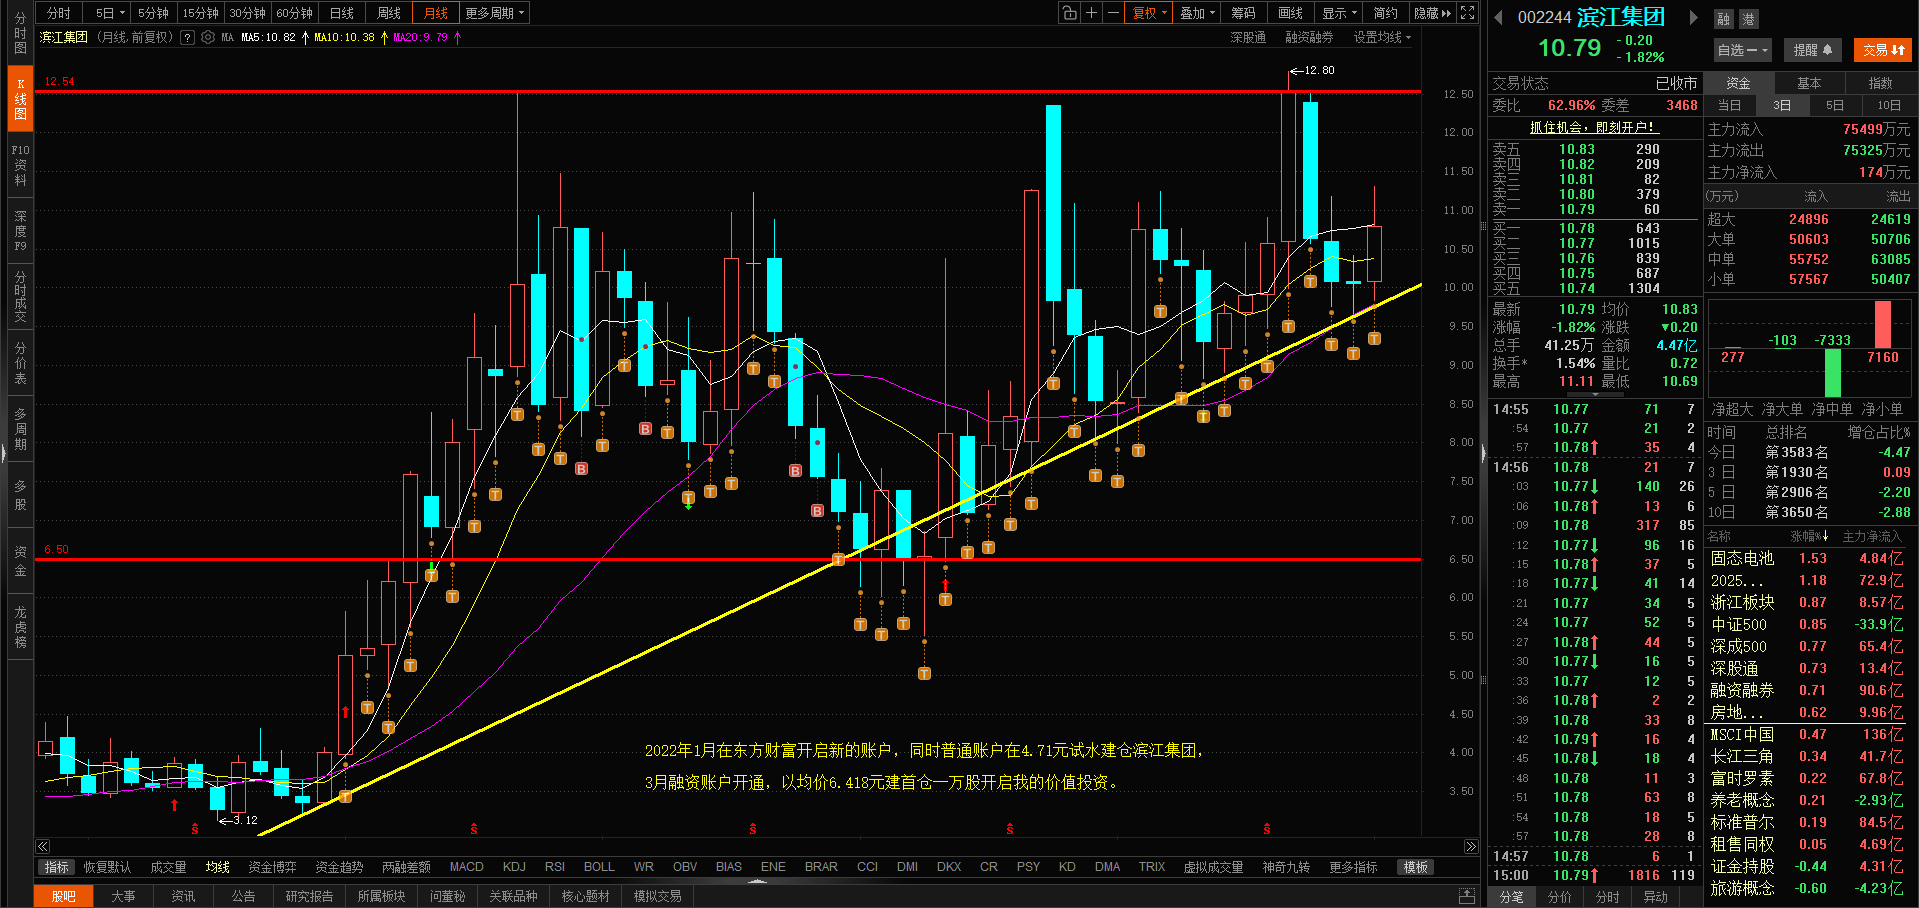The height and width of the screenshot is (908, 1919).
Task: Toggle the 筹码 chip distribution panel
Action: point(1243,13)
